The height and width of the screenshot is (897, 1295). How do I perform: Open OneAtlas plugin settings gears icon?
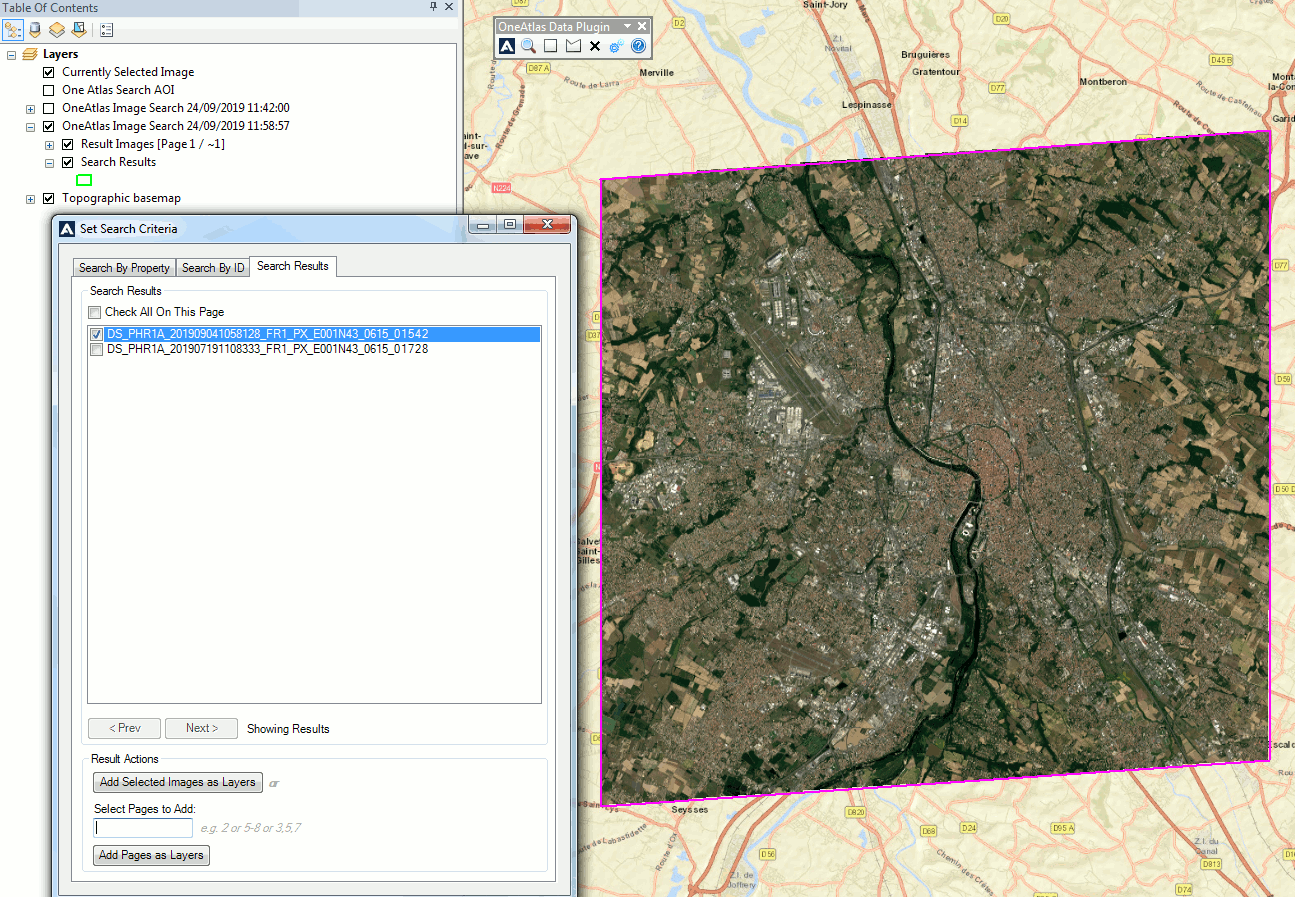(x=616, y=46)
